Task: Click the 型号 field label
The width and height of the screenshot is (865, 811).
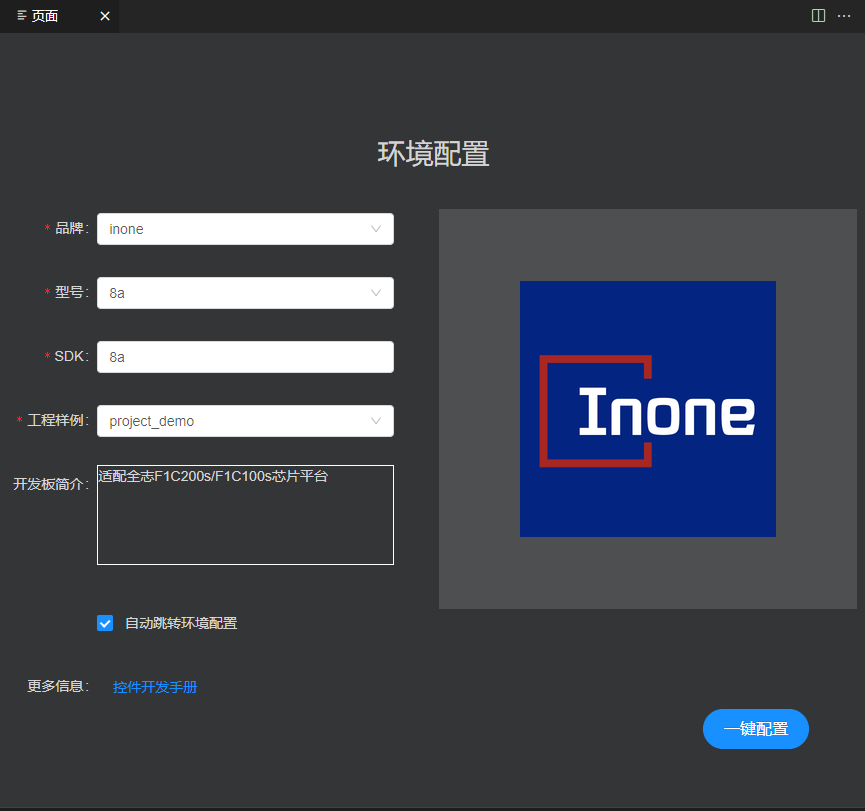Action: (x=72, y=292)
